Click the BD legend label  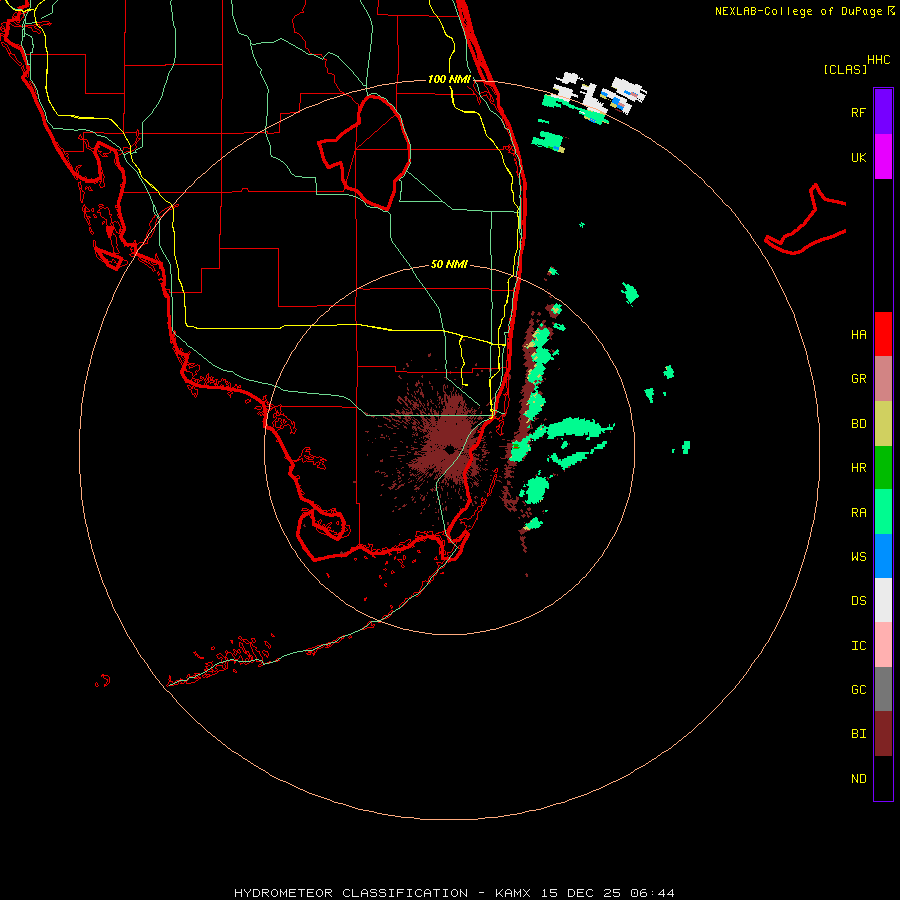tap(858, 424)
